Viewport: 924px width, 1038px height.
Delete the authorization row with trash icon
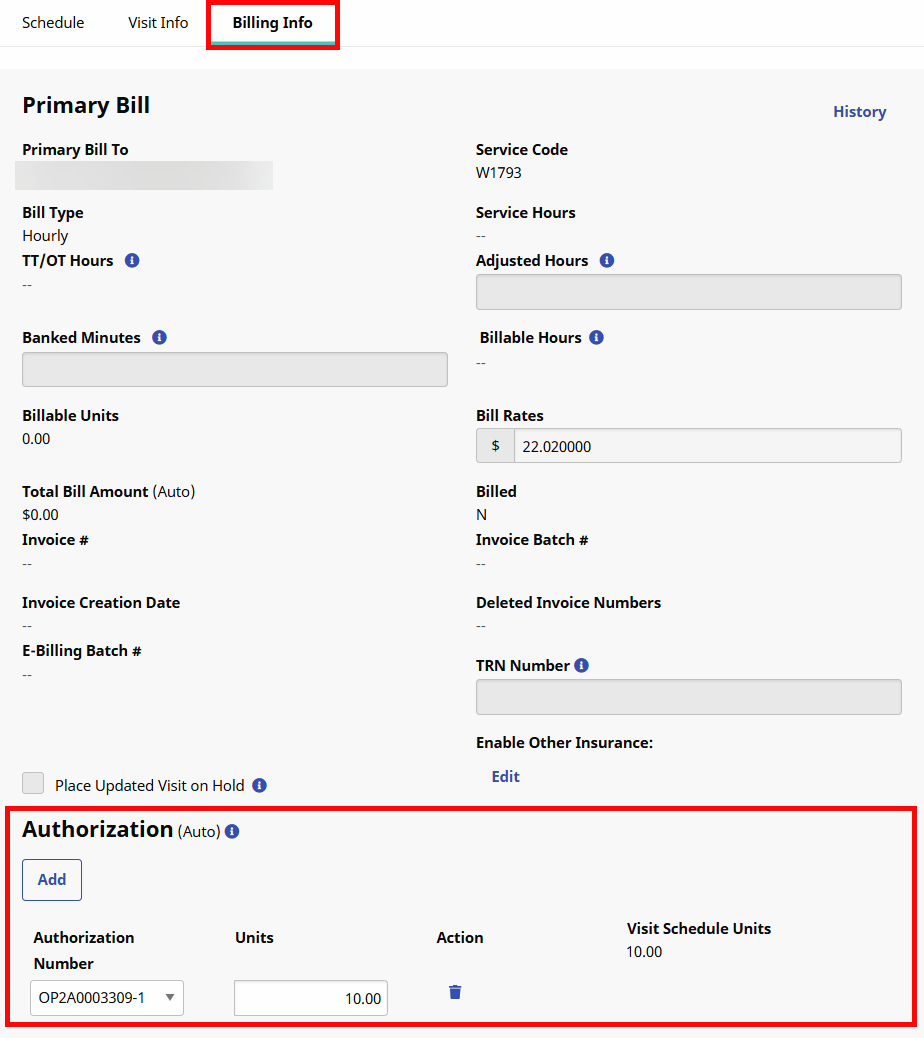[455, 992]
